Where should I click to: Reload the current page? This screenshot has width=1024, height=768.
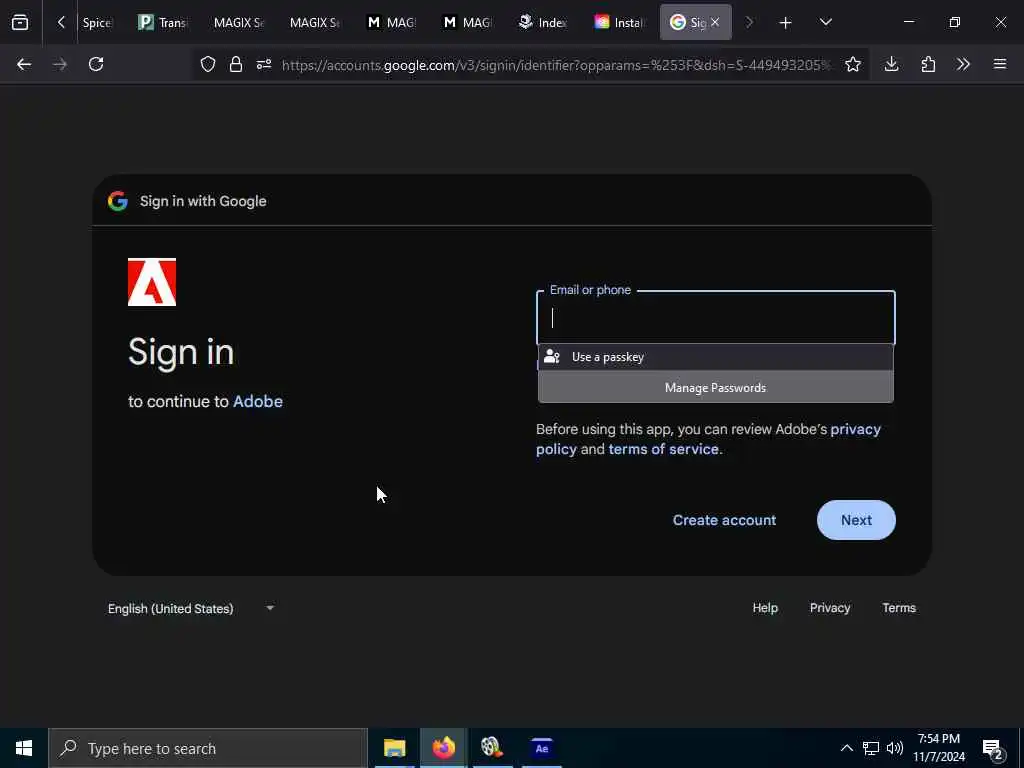click(96, 64)
